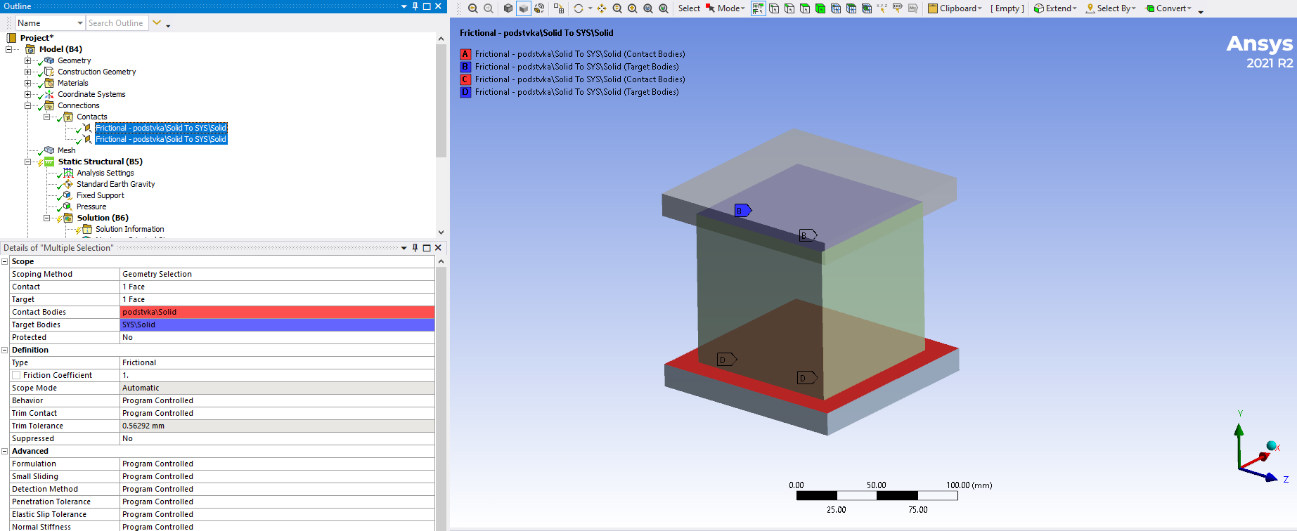Click the Rotate view tool icon

click(x=578, y=8)
